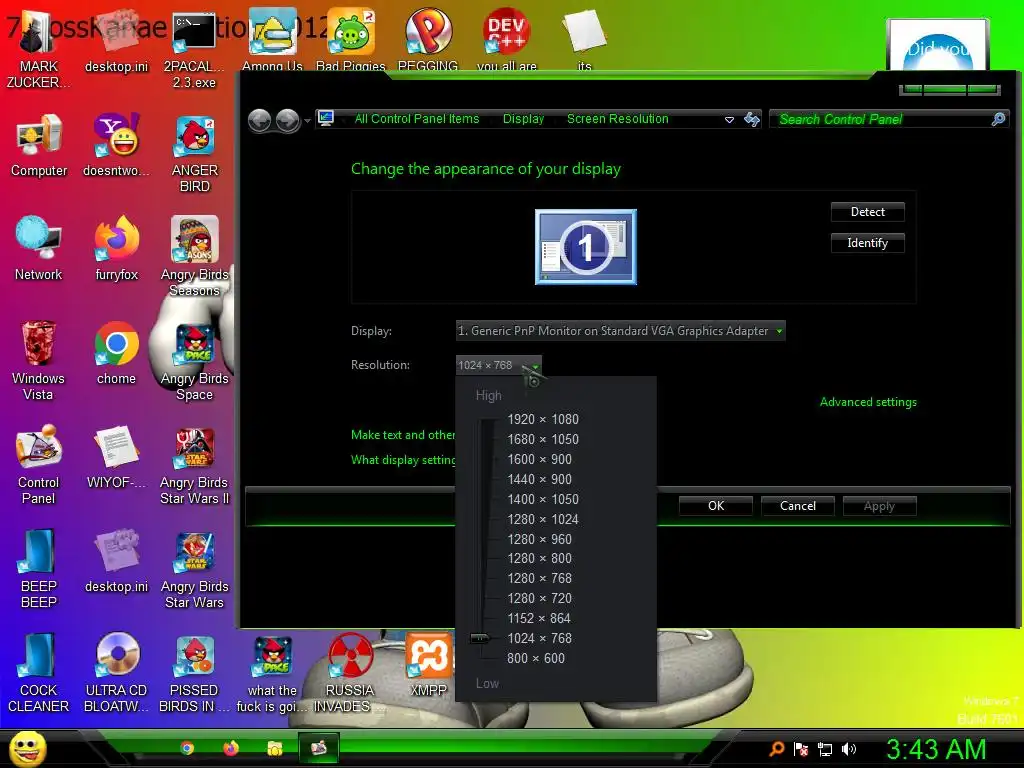Select the PISSED BIRDS IN... icon
Image resolution: width=1024 pixels, height=768 pixels.
(x=194, y=673)
